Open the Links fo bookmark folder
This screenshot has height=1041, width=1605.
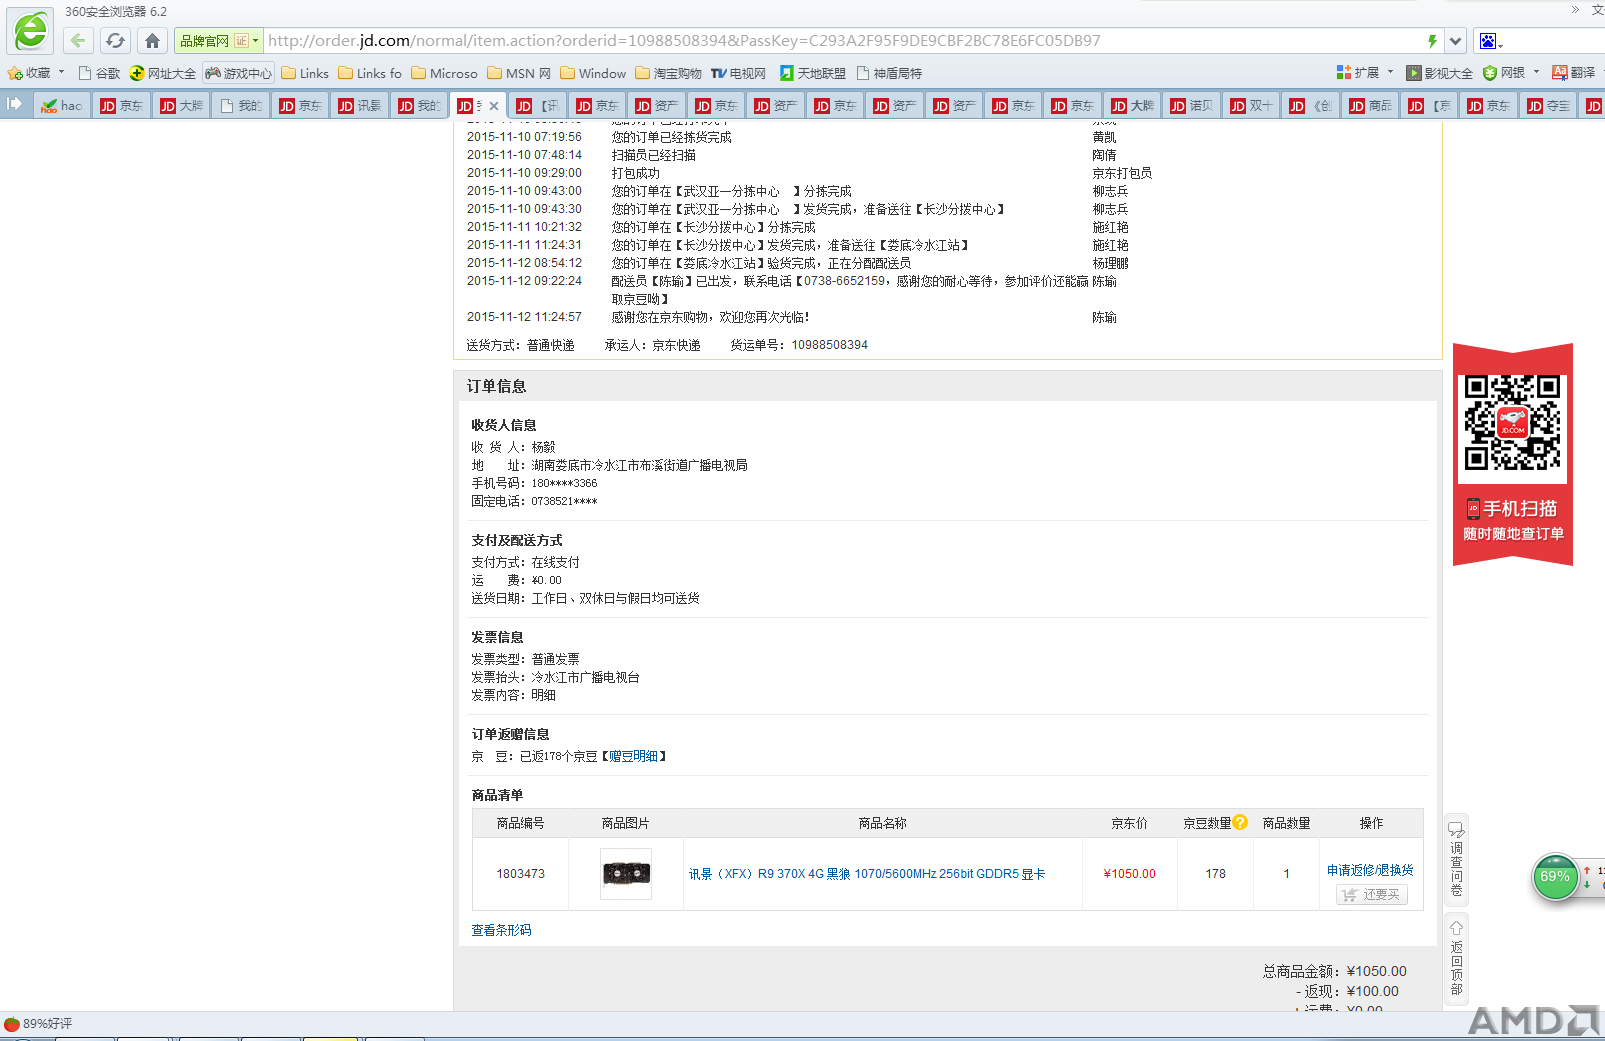coord(370,73)
